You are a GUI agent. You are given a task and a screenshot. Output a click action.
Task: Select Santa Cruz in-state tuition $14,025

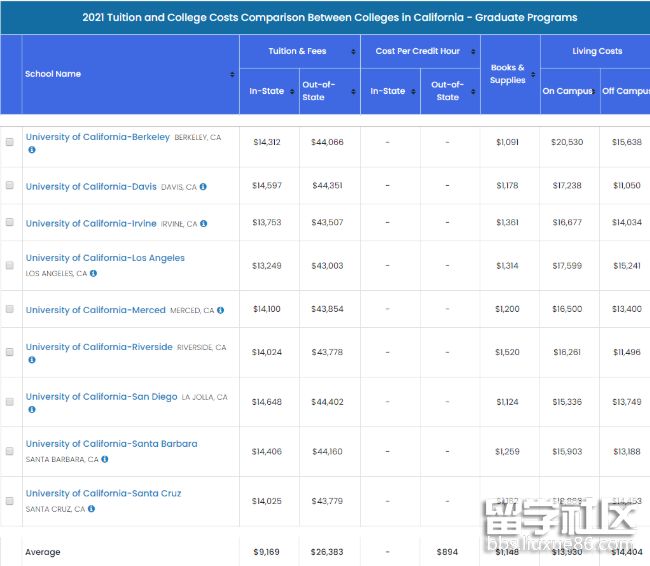[x=267, y=501]
